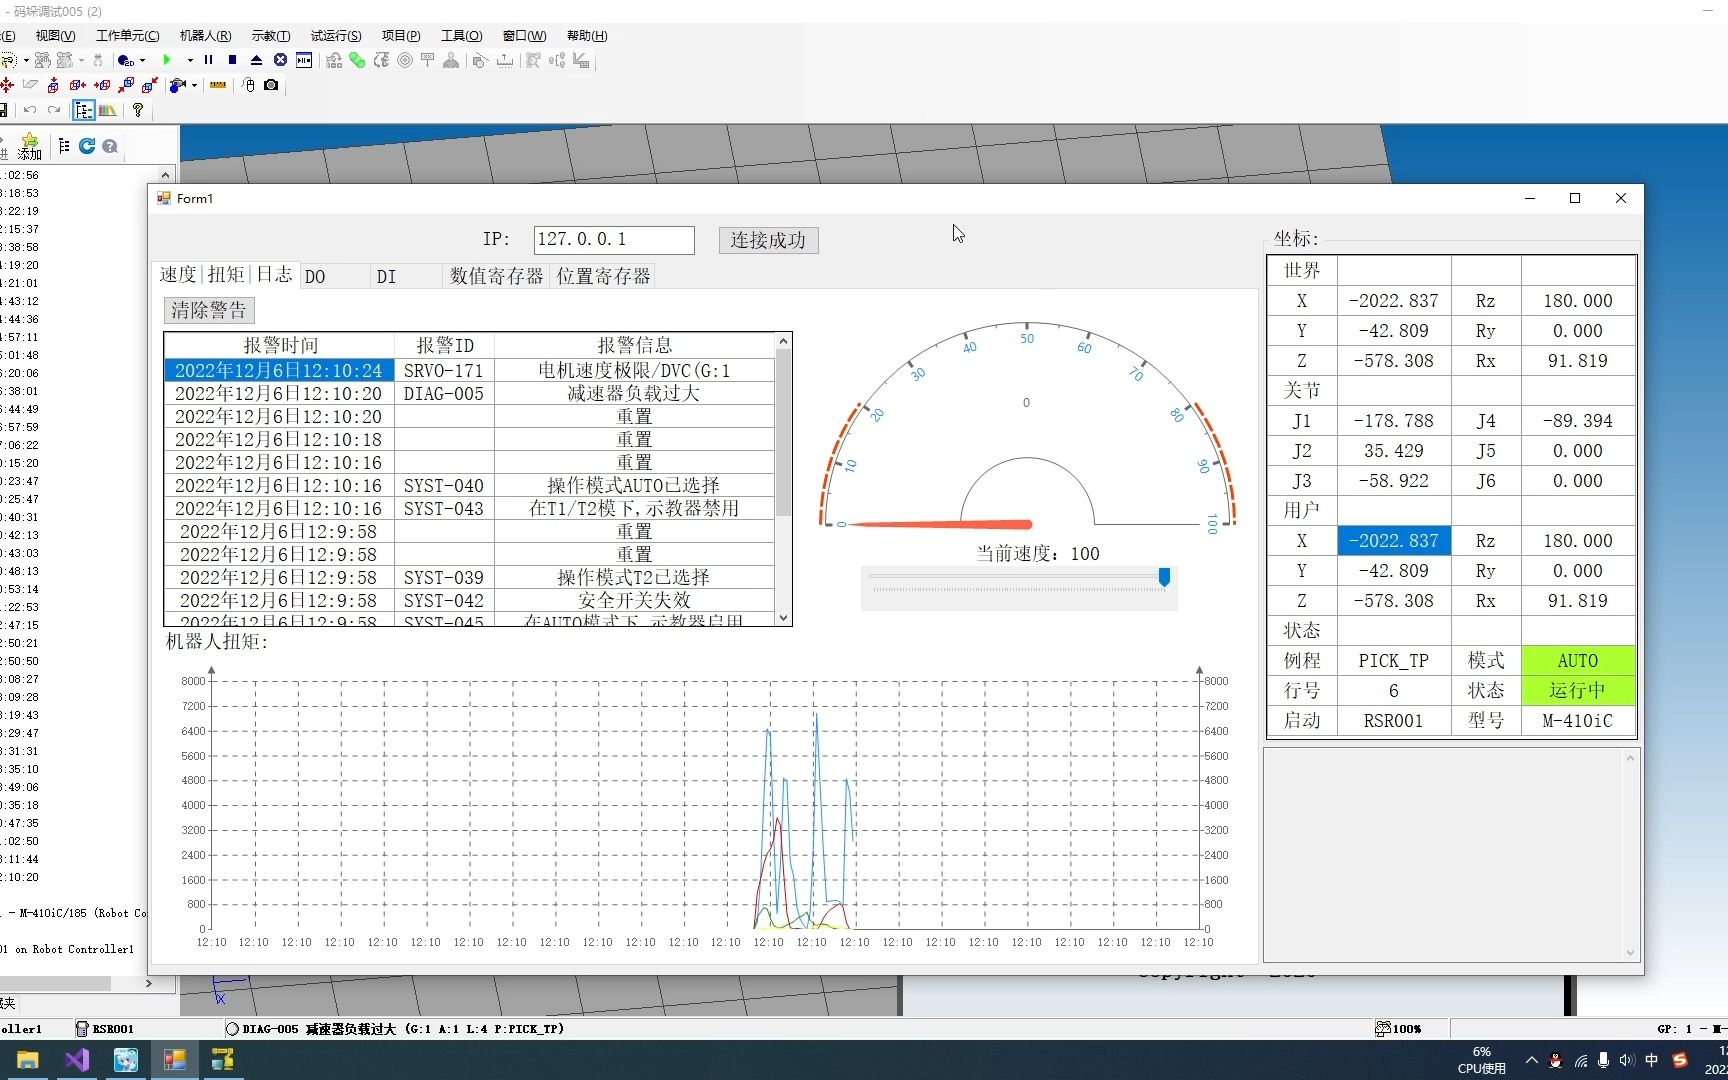Screen dimensions: 1728x1080
Task: Click the mouse commands icon
Action: coord(249,85)
